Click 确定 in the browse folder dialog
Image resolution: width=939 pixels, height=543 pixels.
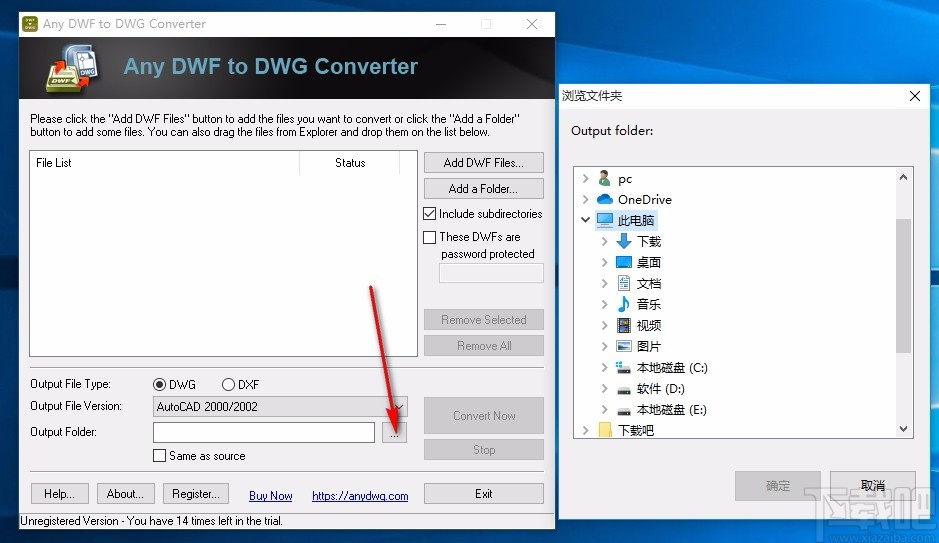point(778,486)
